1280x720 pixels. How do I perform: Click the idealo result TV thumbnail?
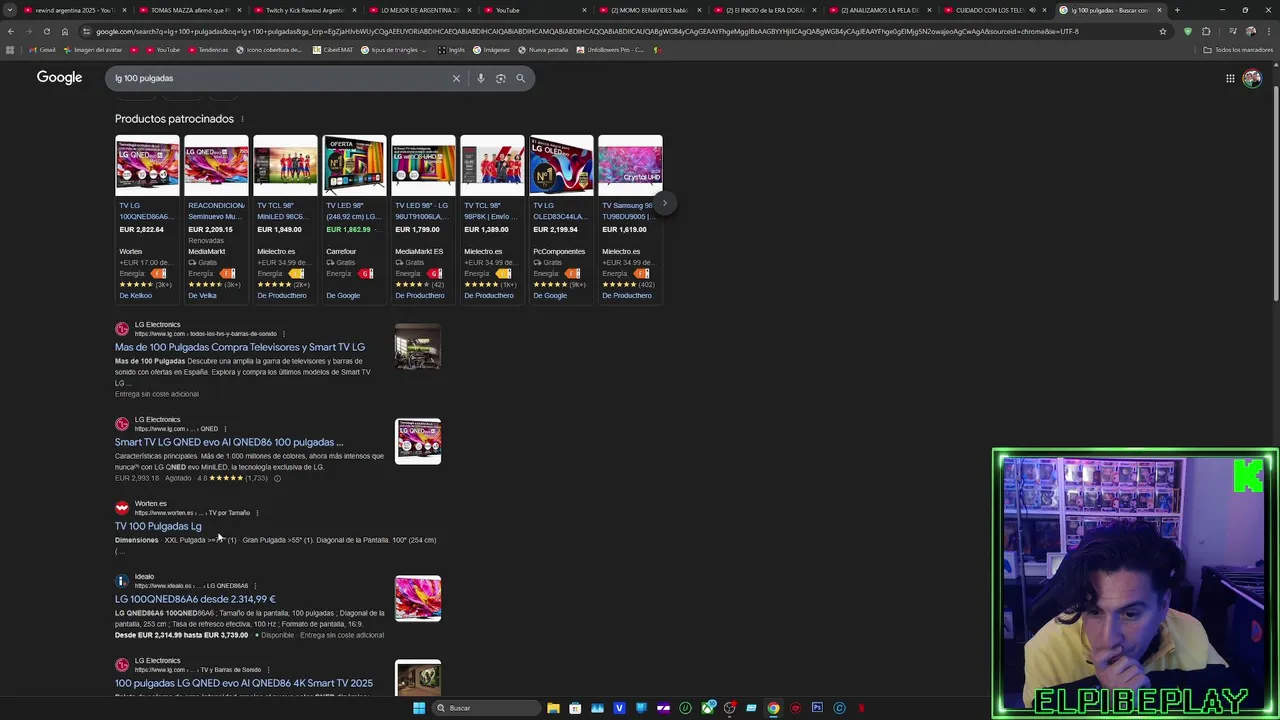[418, 598]
